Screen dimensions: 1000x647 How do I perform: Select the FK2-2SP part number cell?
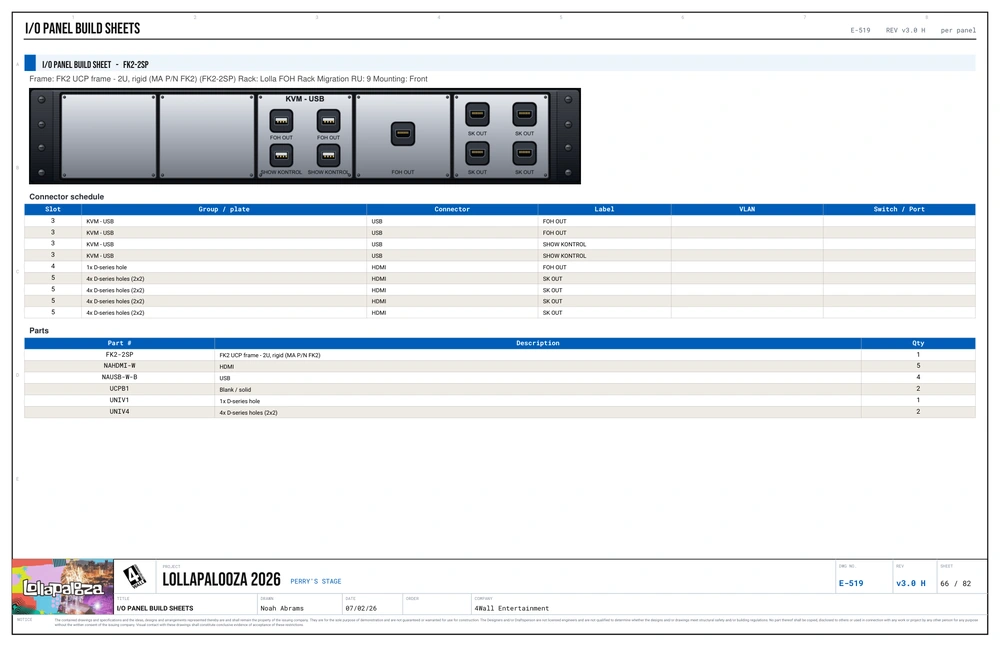pos(119,355)
